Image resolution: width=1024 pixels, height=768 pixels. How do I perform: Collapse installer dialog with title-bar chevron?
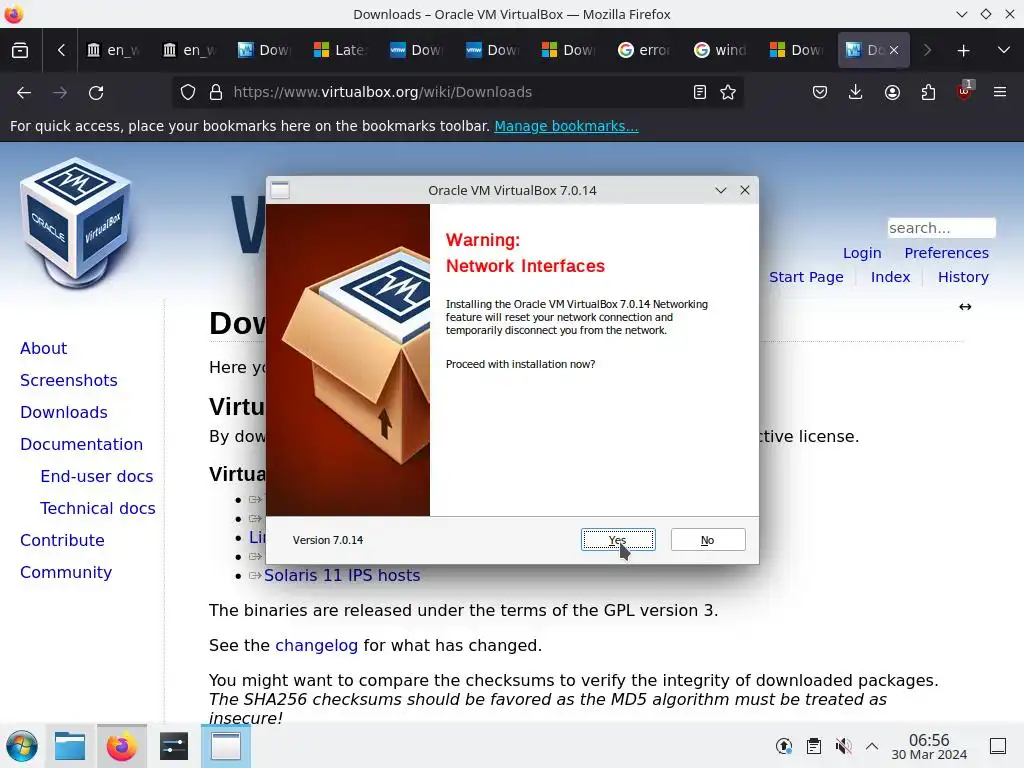pos(721,190)
